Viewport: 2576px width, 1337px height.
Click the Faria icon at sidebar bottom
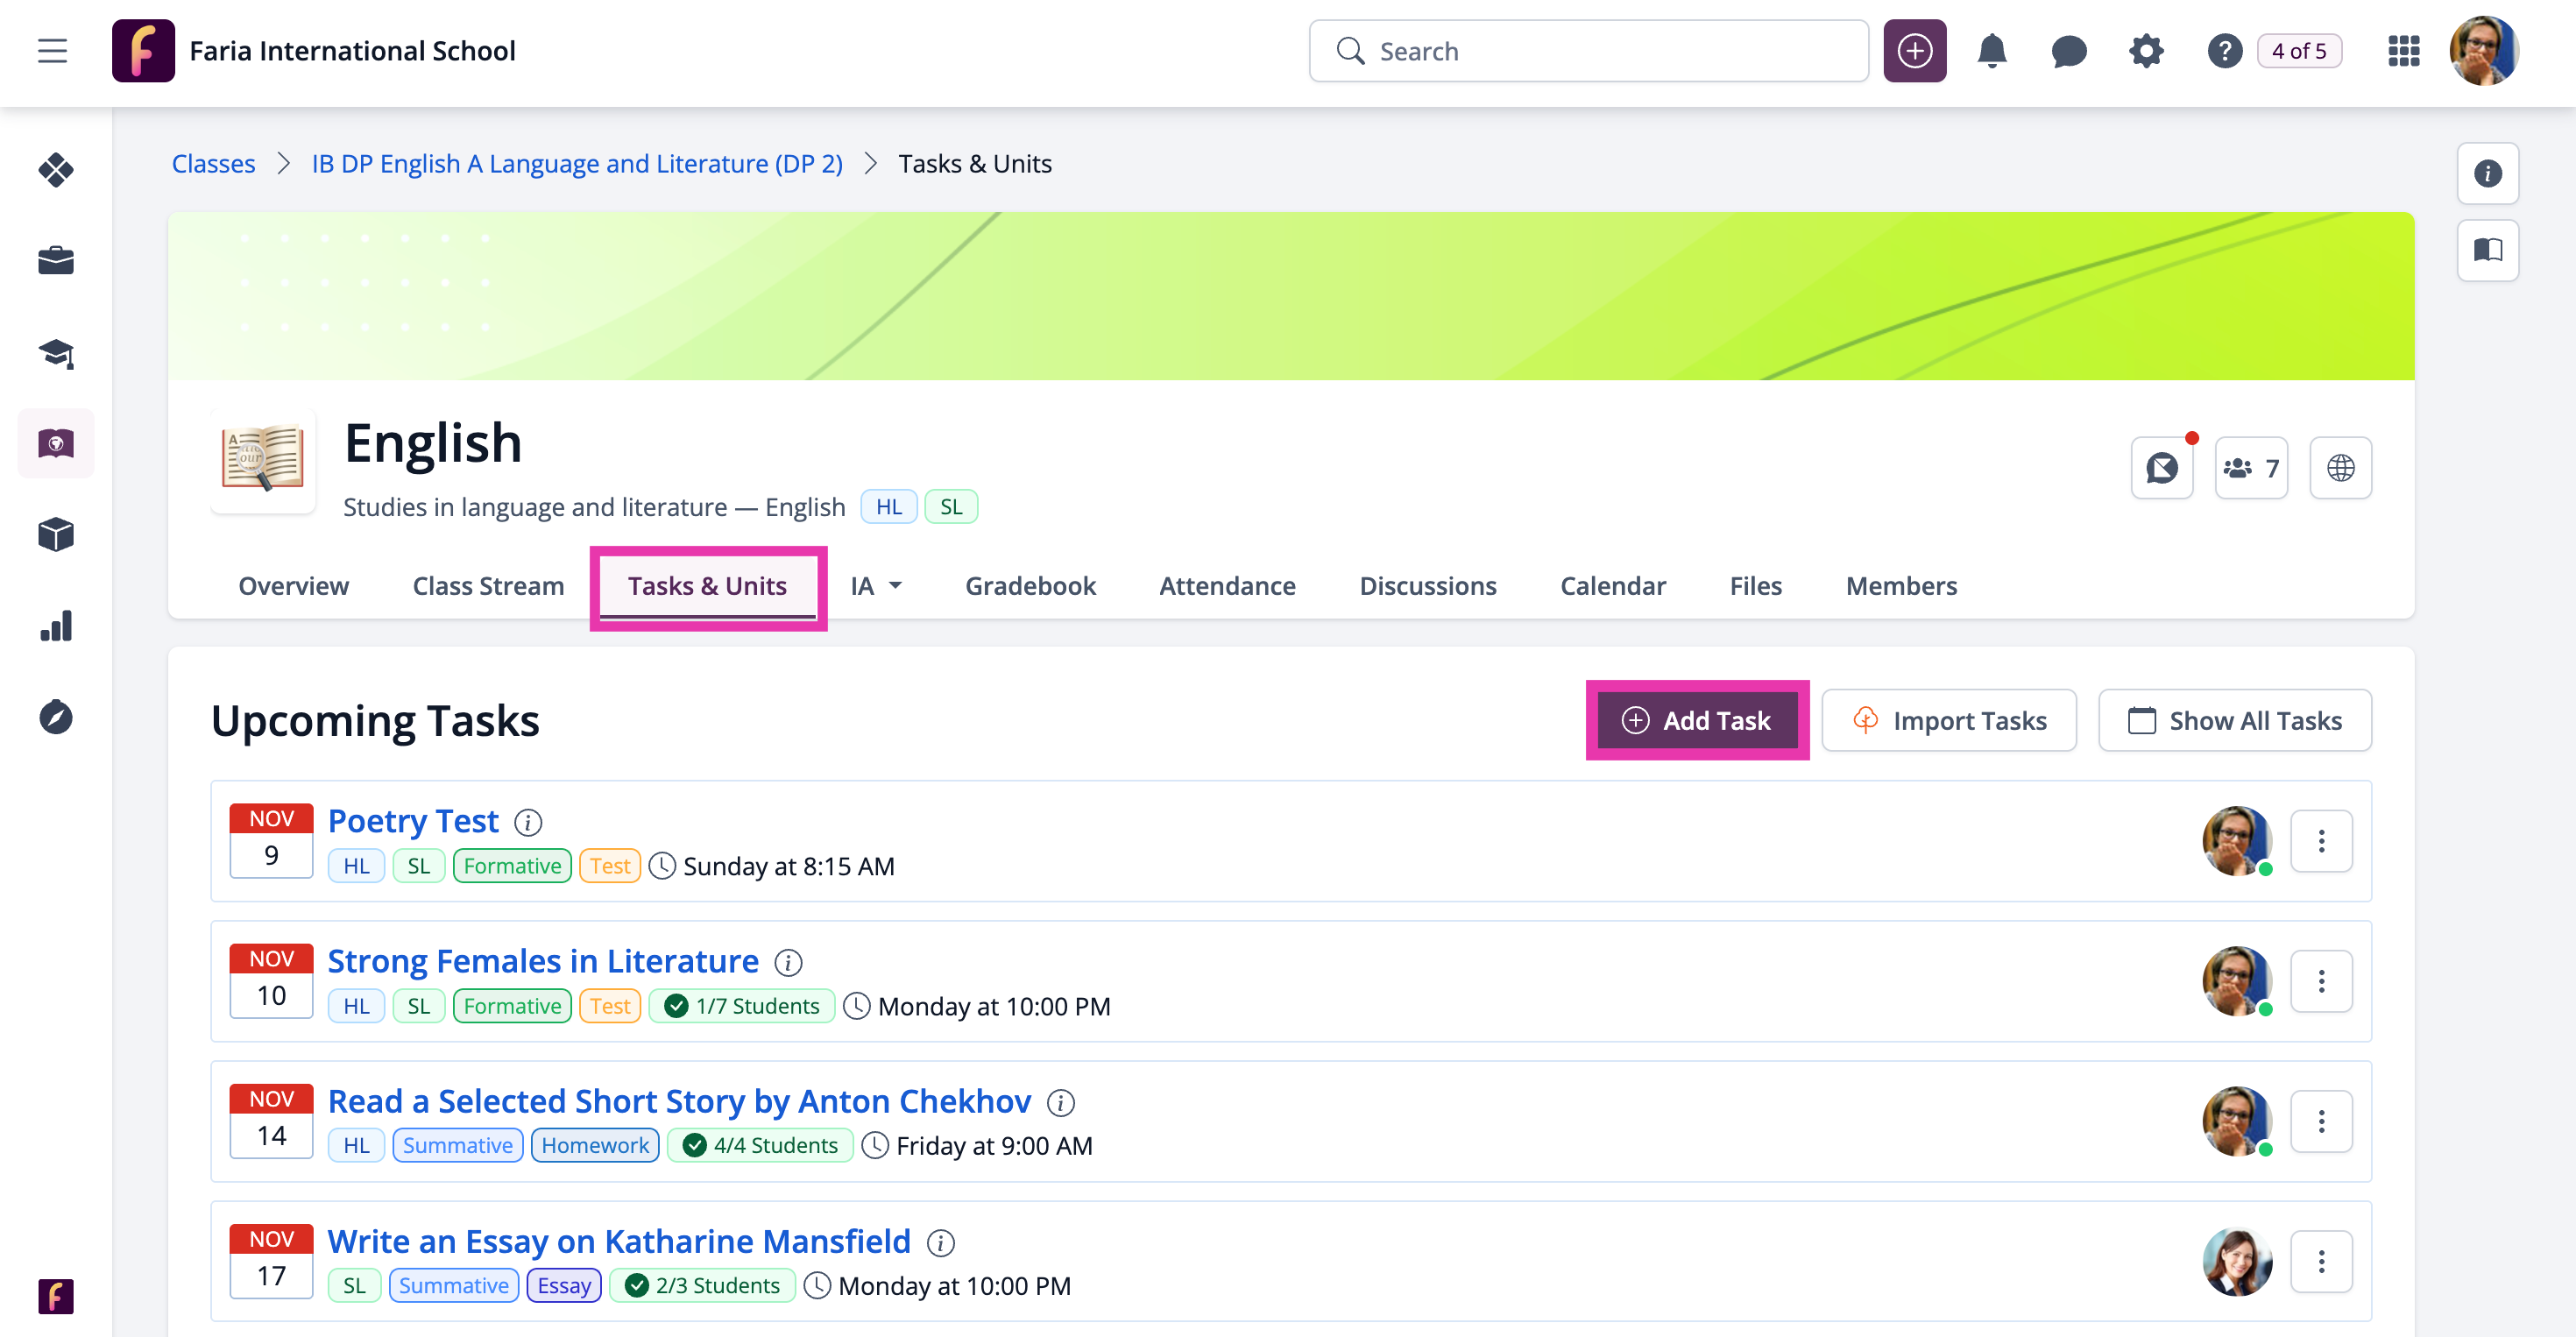[x=56, y=1297]
